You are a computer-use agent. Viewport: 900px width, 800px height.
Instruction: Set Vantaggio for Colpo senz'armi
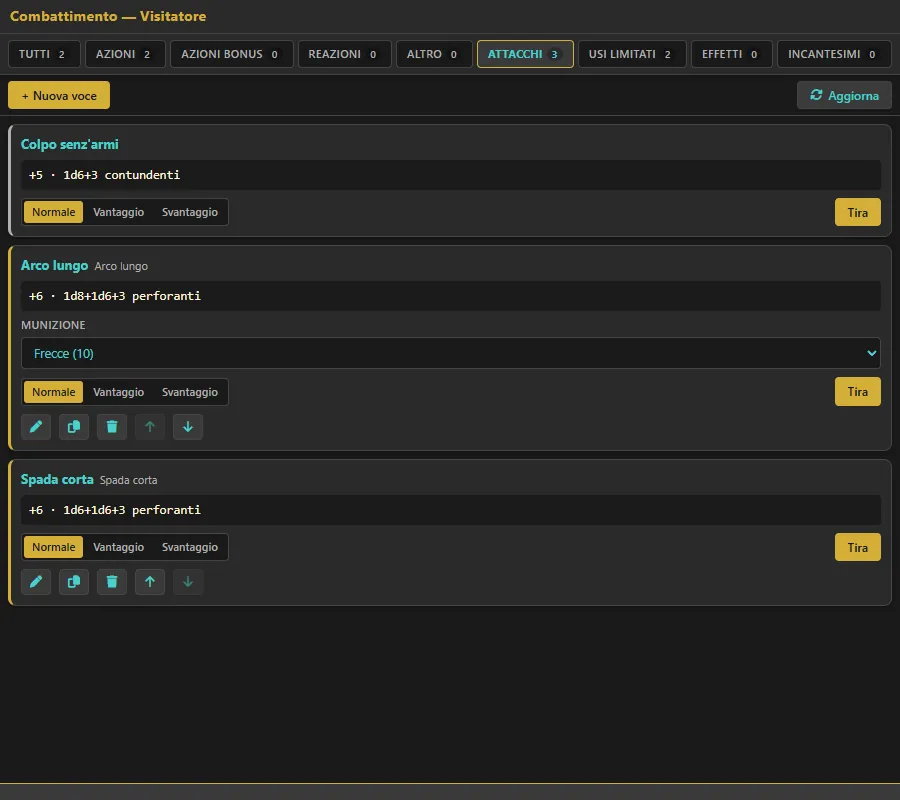point(118,212)
